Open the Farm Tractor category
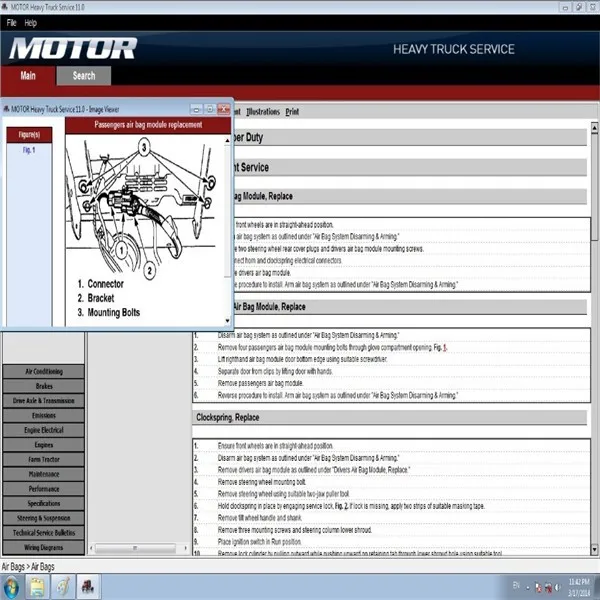Image resolution: width=600 pixels, height=600 pixels. point(44,459)
